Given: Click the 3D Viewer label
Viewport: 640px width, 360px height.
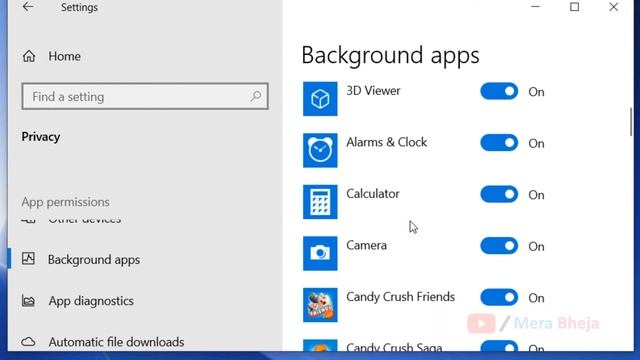Looking at the screenshot, I should tap(373, 91).
